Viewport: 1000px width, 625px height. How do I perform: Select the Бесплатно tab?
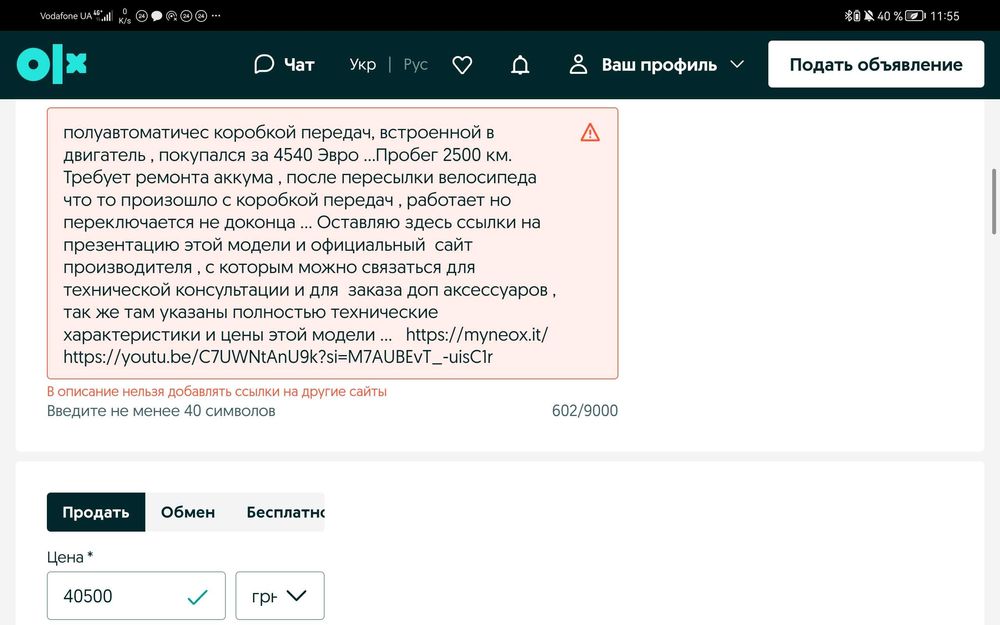pos(284,512)
